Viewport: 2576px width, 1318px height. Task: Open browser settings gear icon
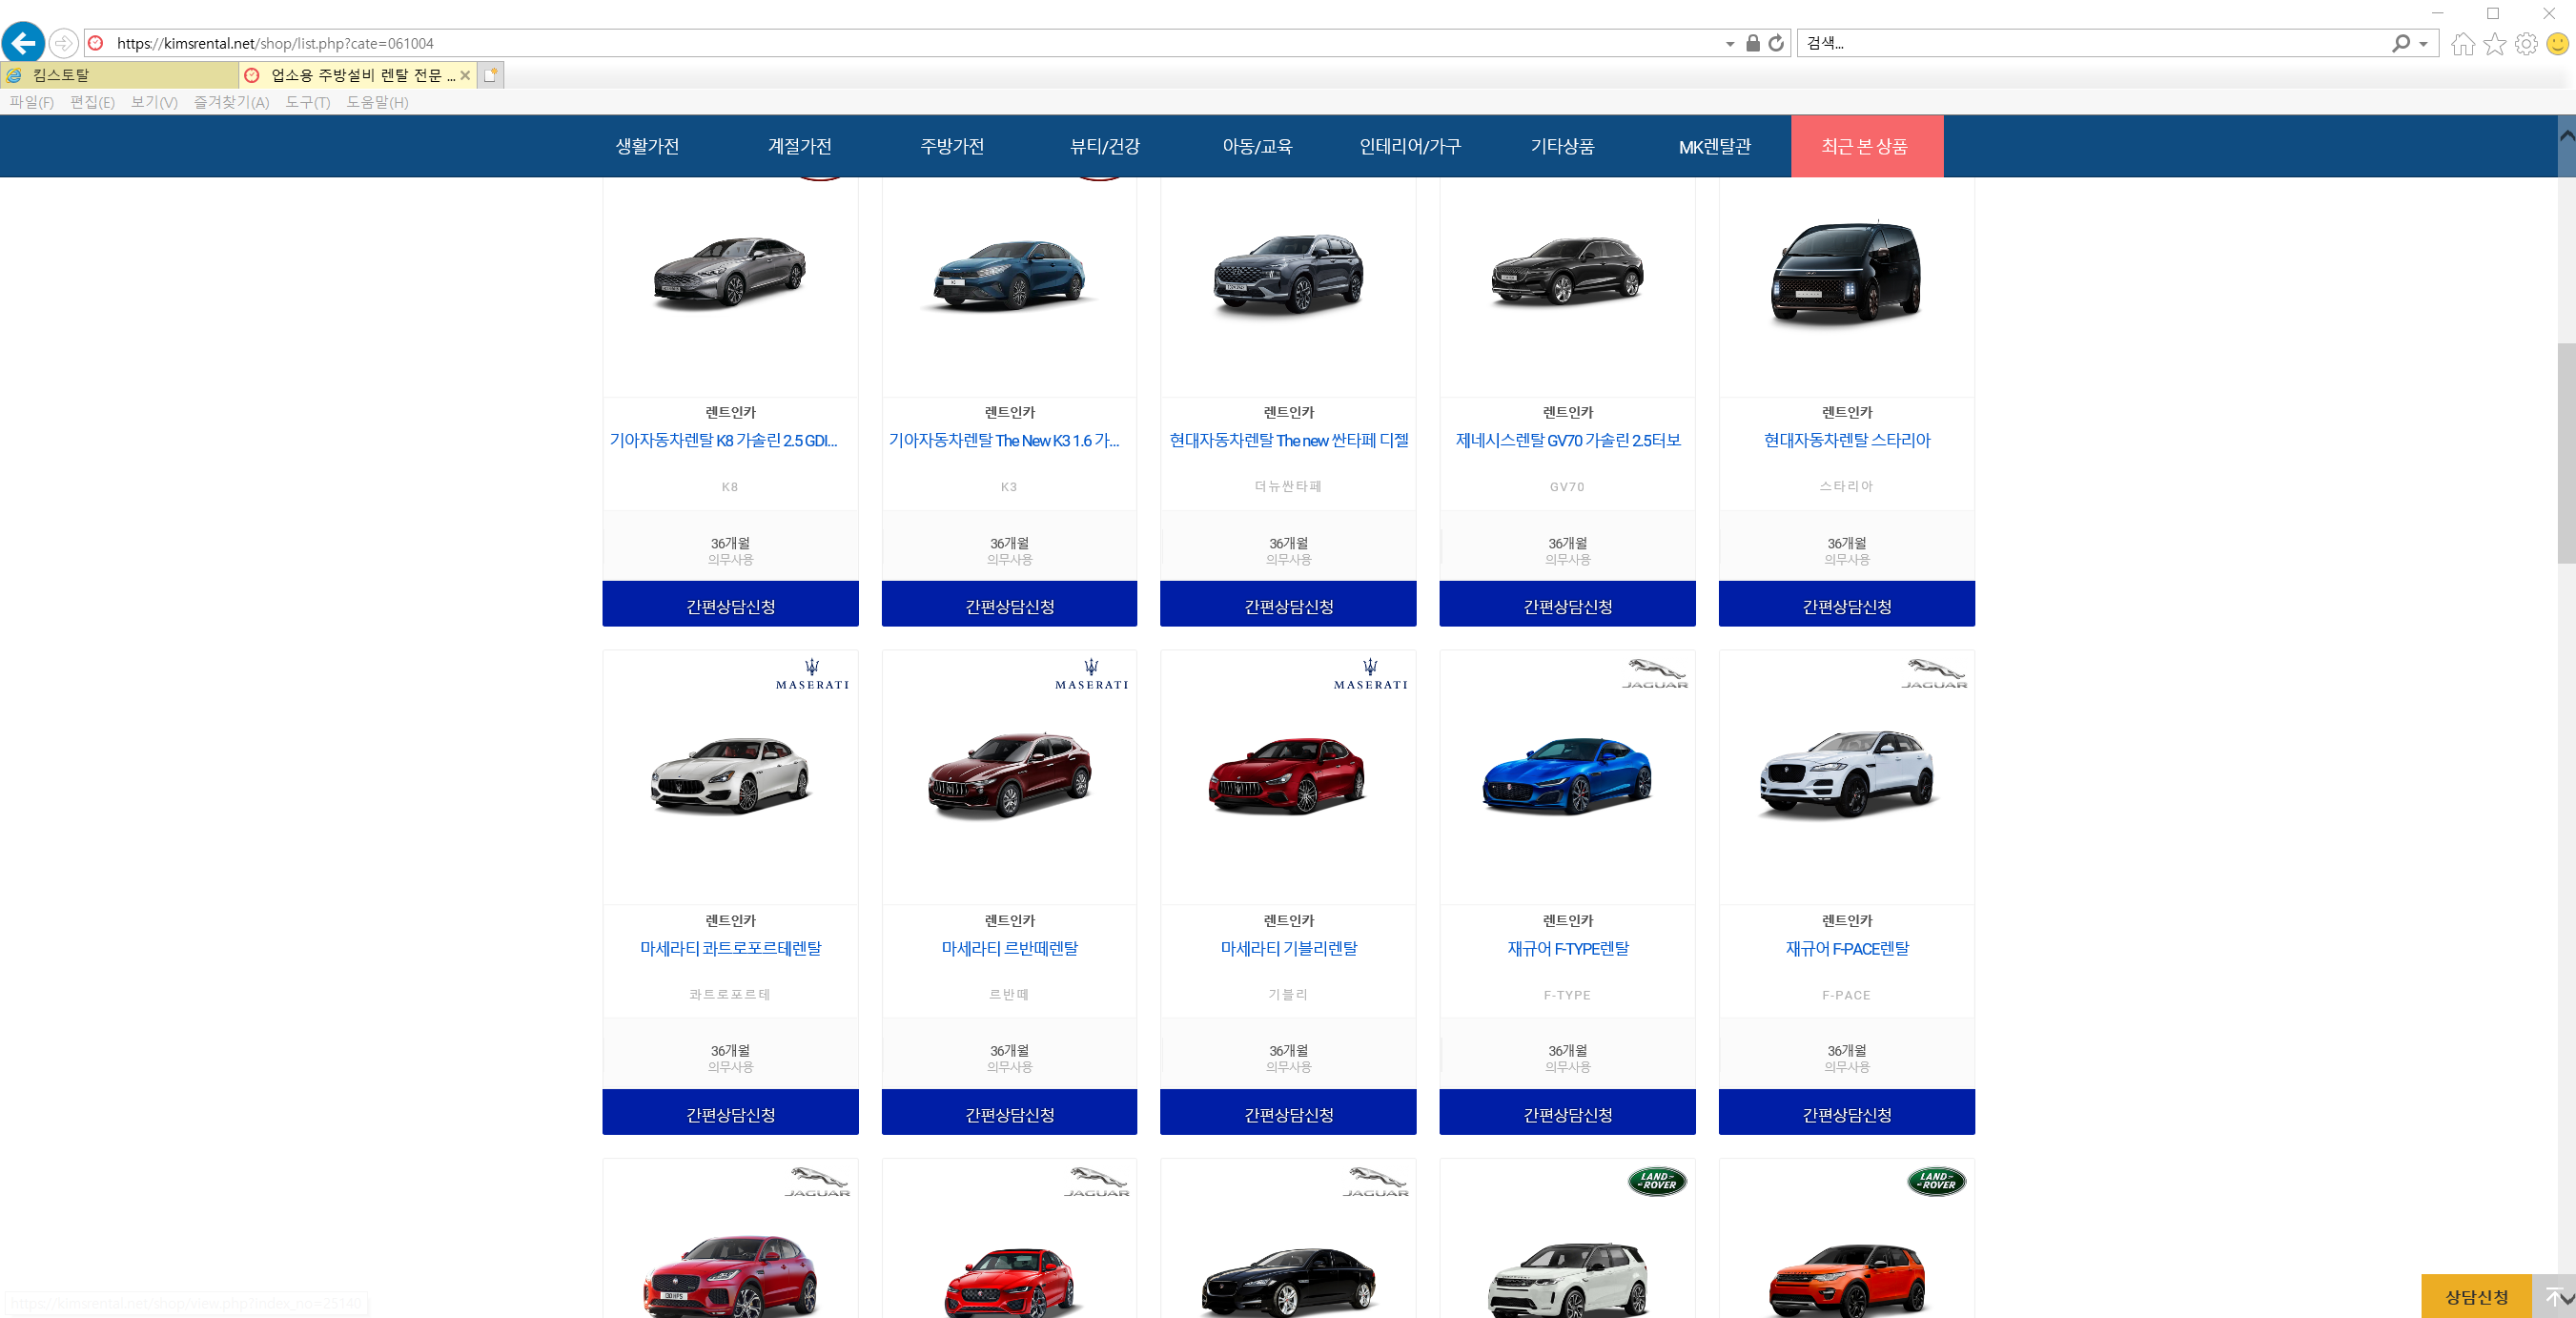click(2526, 44)
